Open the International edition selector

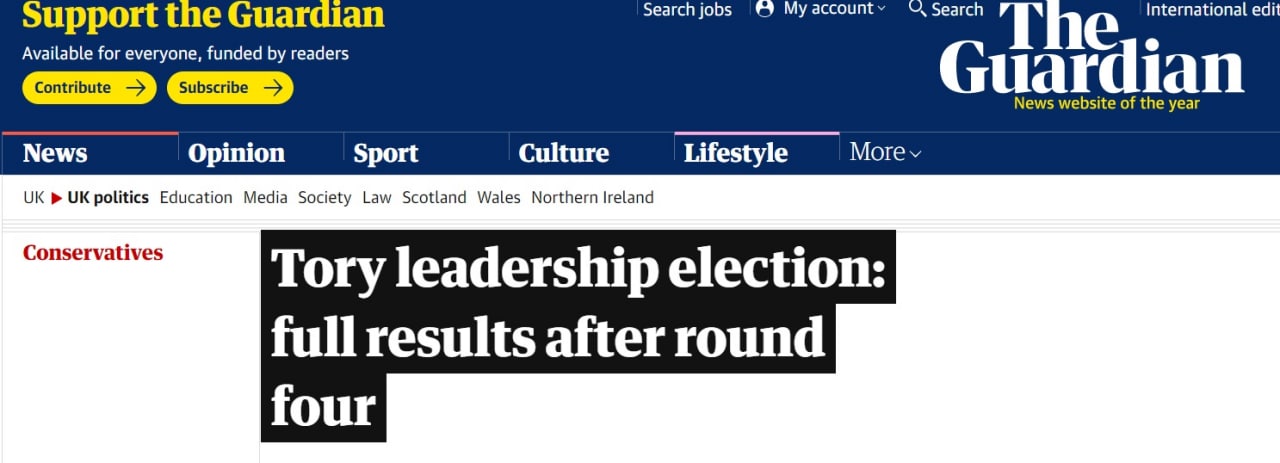[1212, 10]
